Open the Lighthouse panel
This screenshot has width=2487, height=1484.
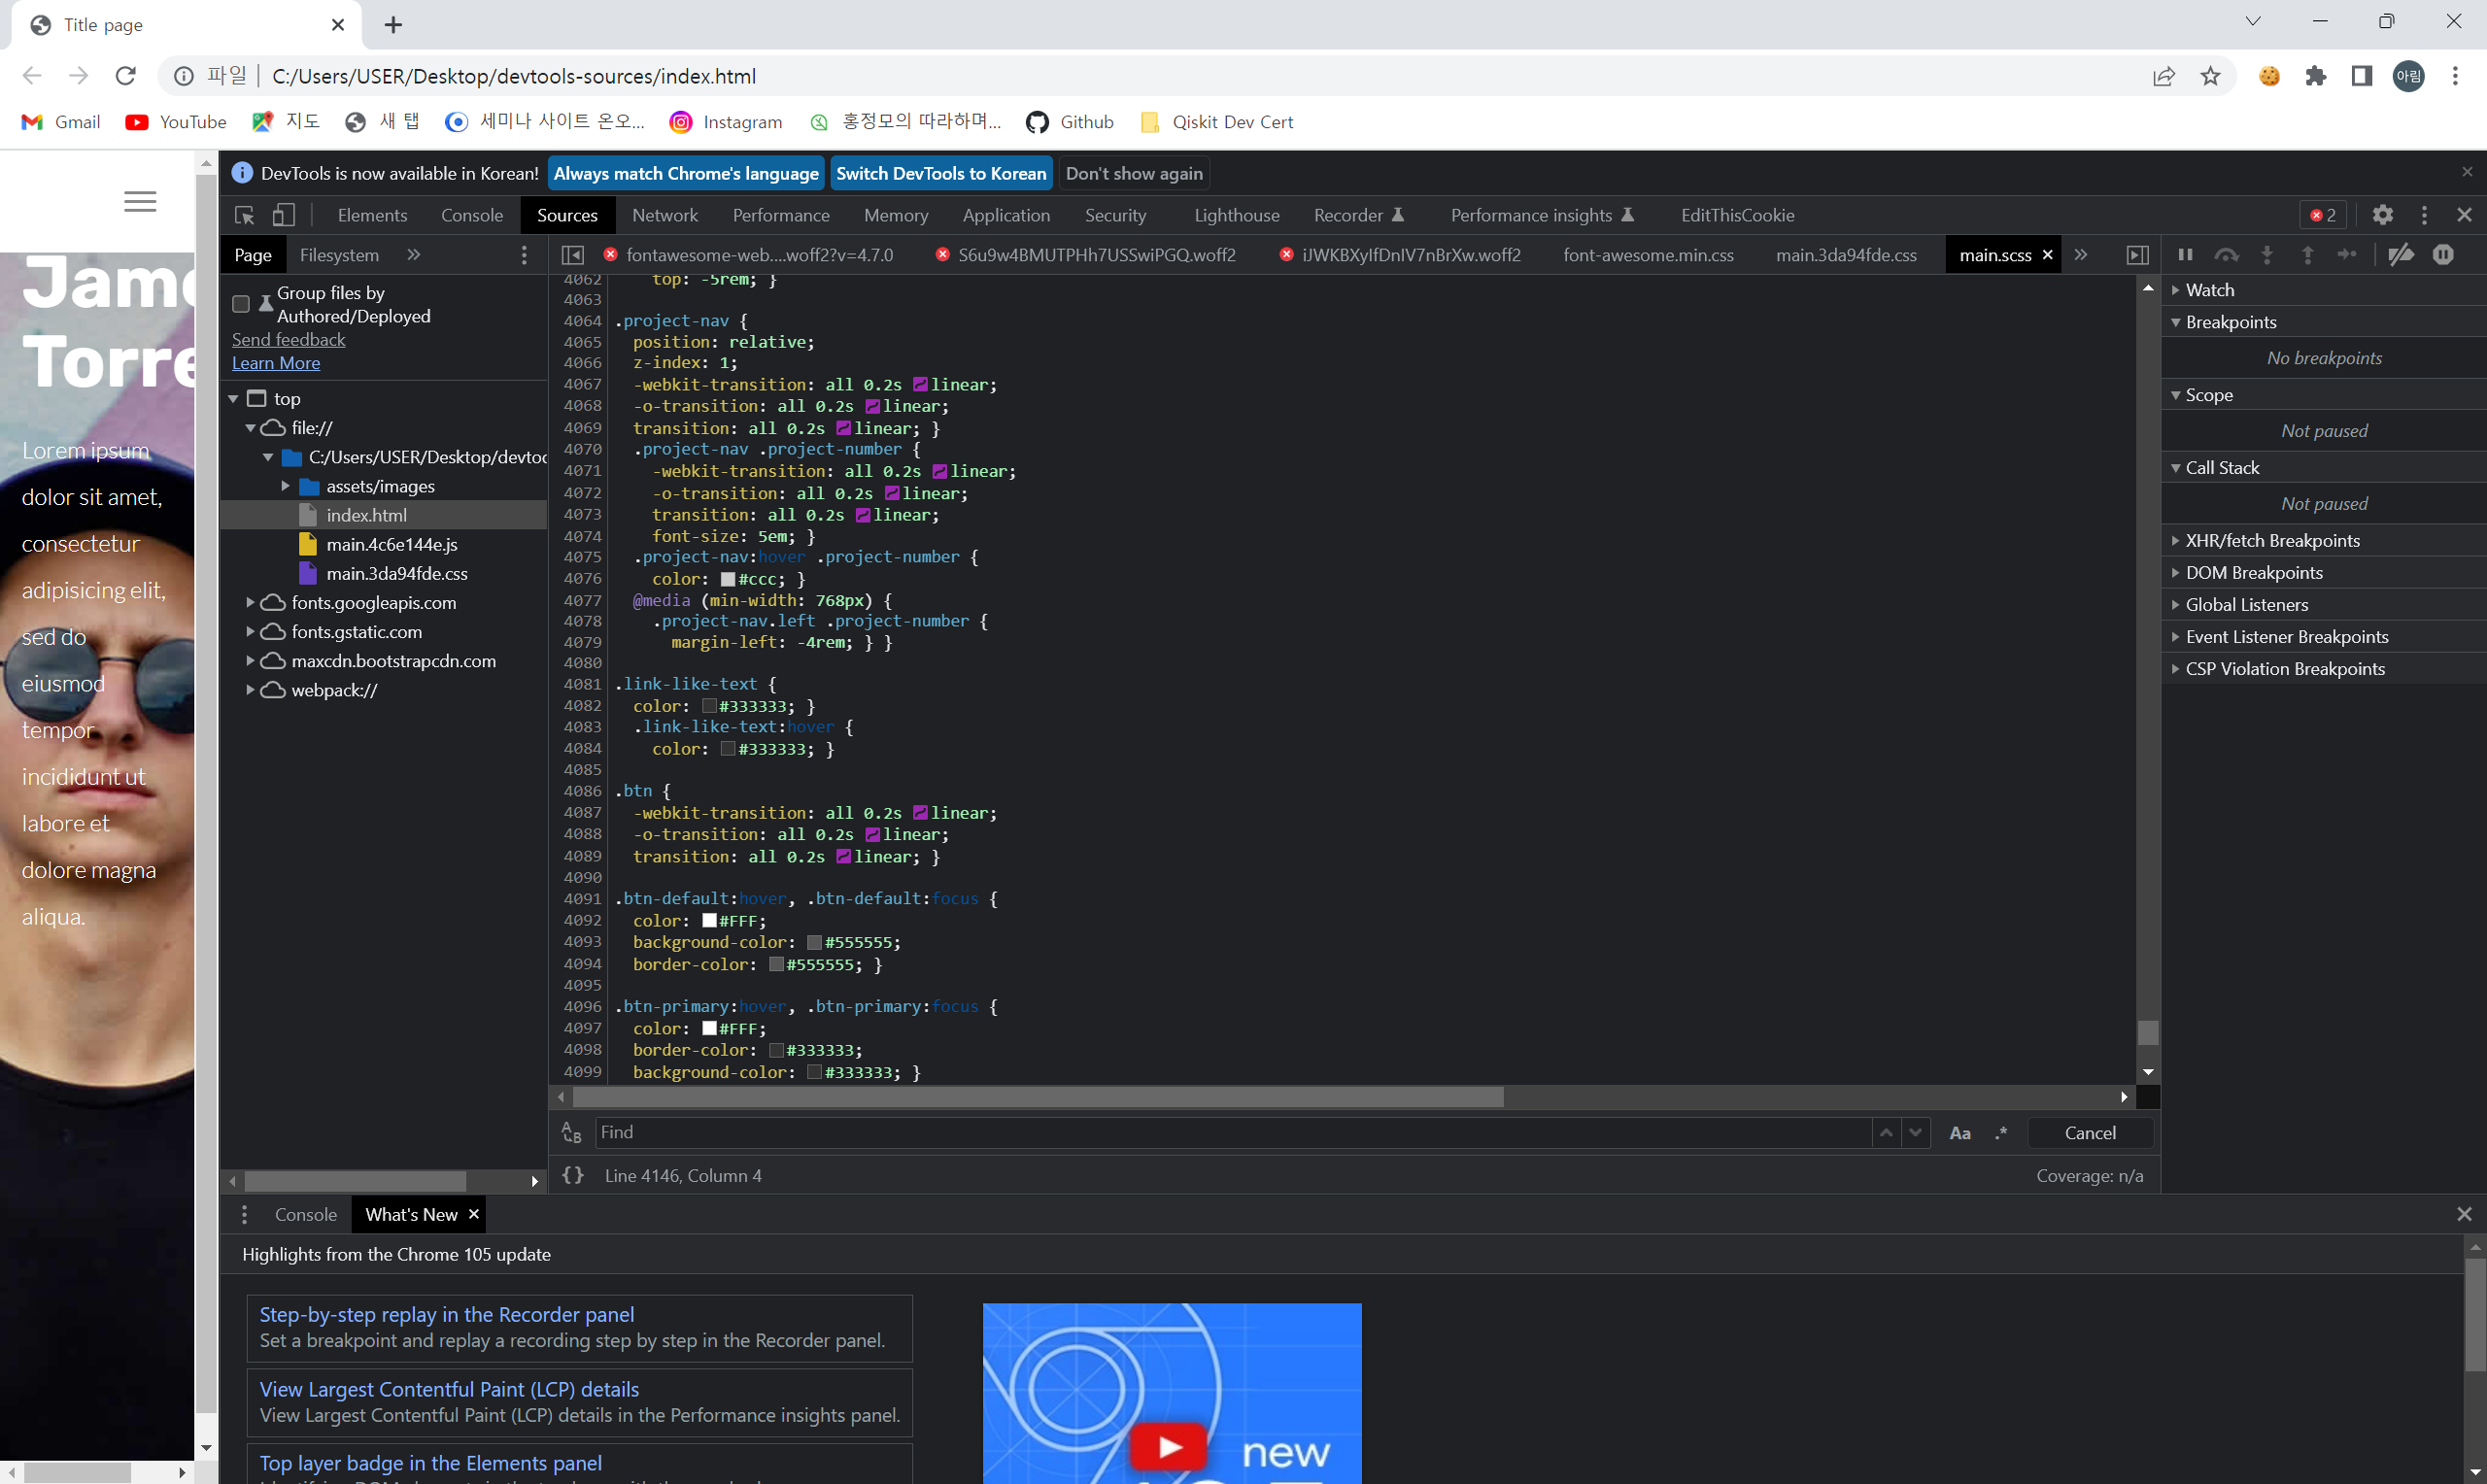click(x=1237, y=215)
